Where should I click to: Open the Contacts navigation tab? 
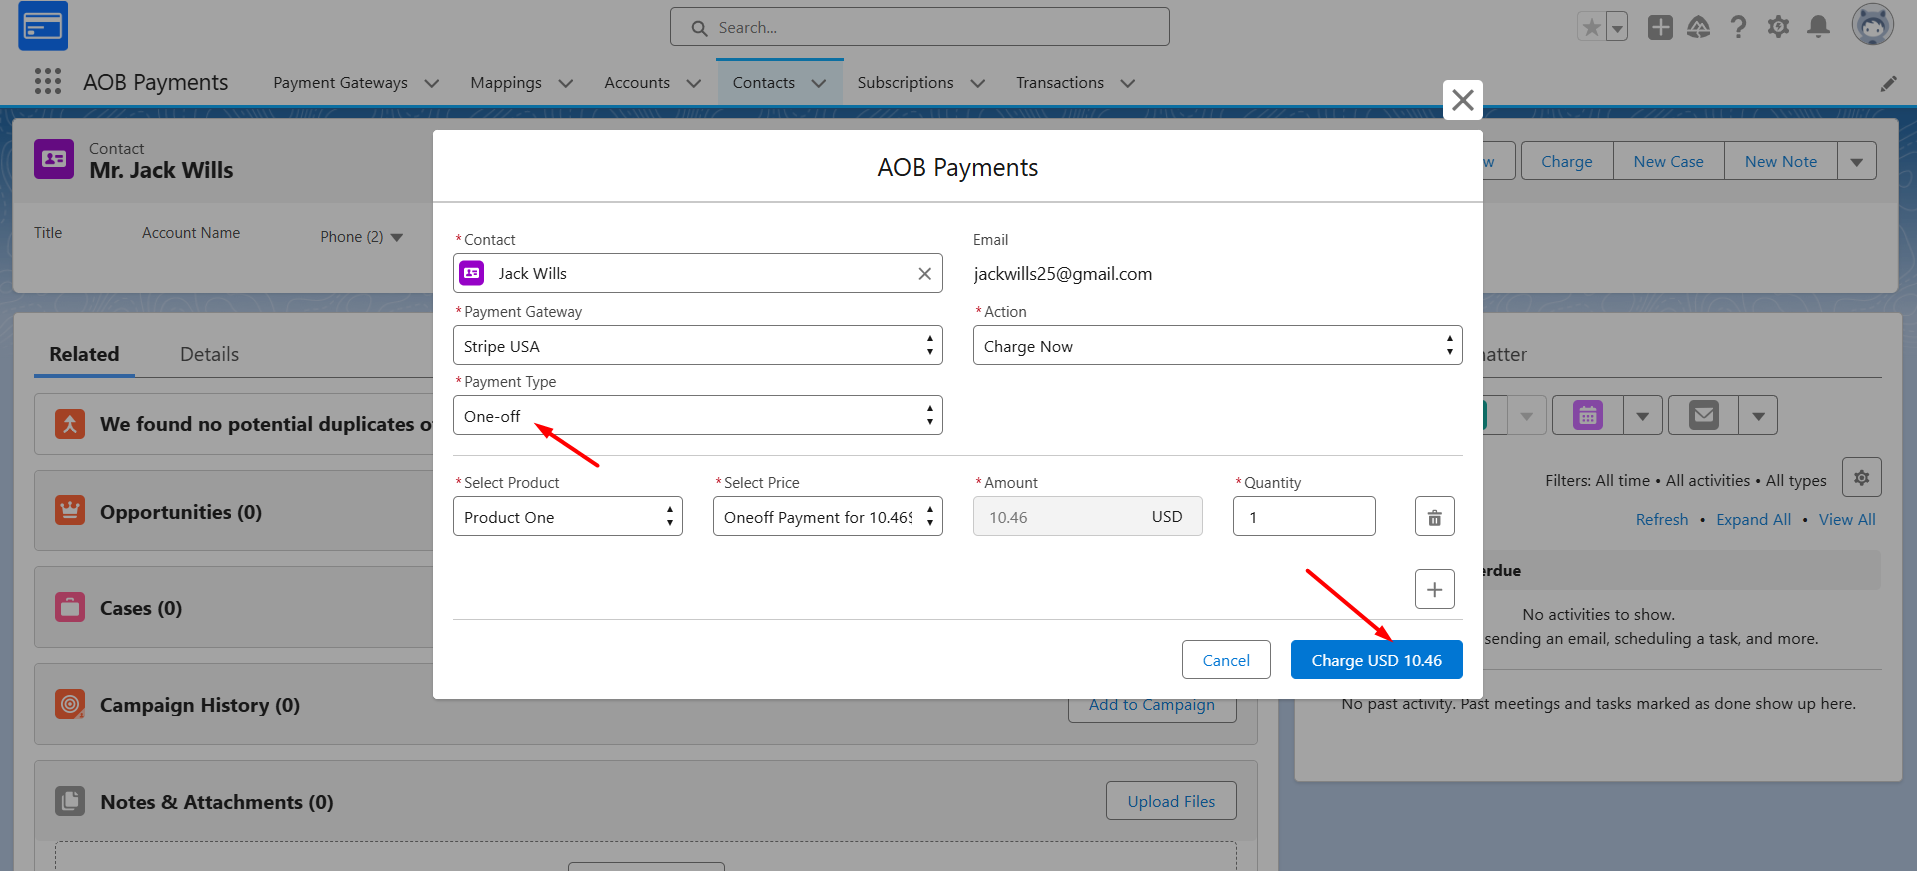pyautogui.click(x=764, y=83)
